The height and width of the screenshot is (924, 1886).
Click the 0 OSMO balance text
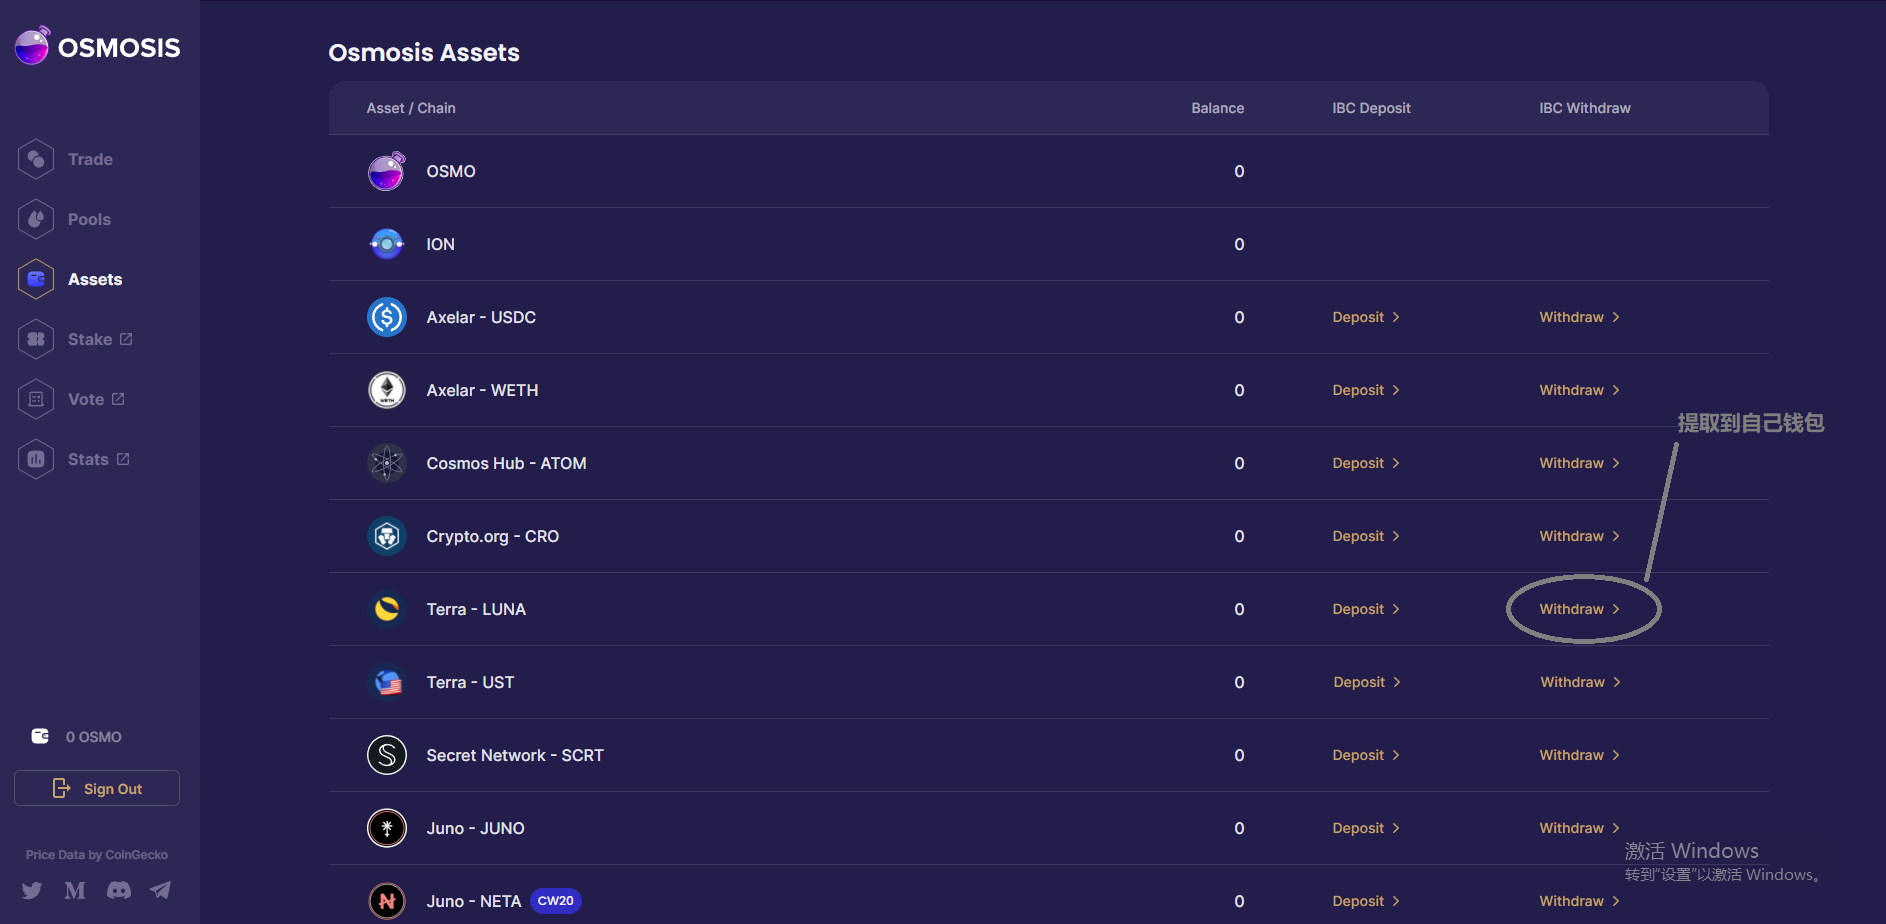[94, 737]
